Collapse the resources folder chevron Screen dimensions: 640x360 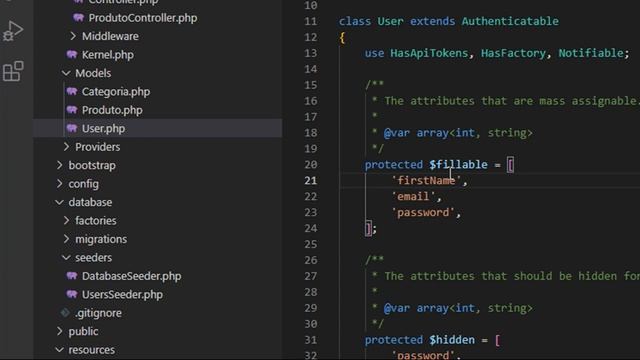(60, 350)
